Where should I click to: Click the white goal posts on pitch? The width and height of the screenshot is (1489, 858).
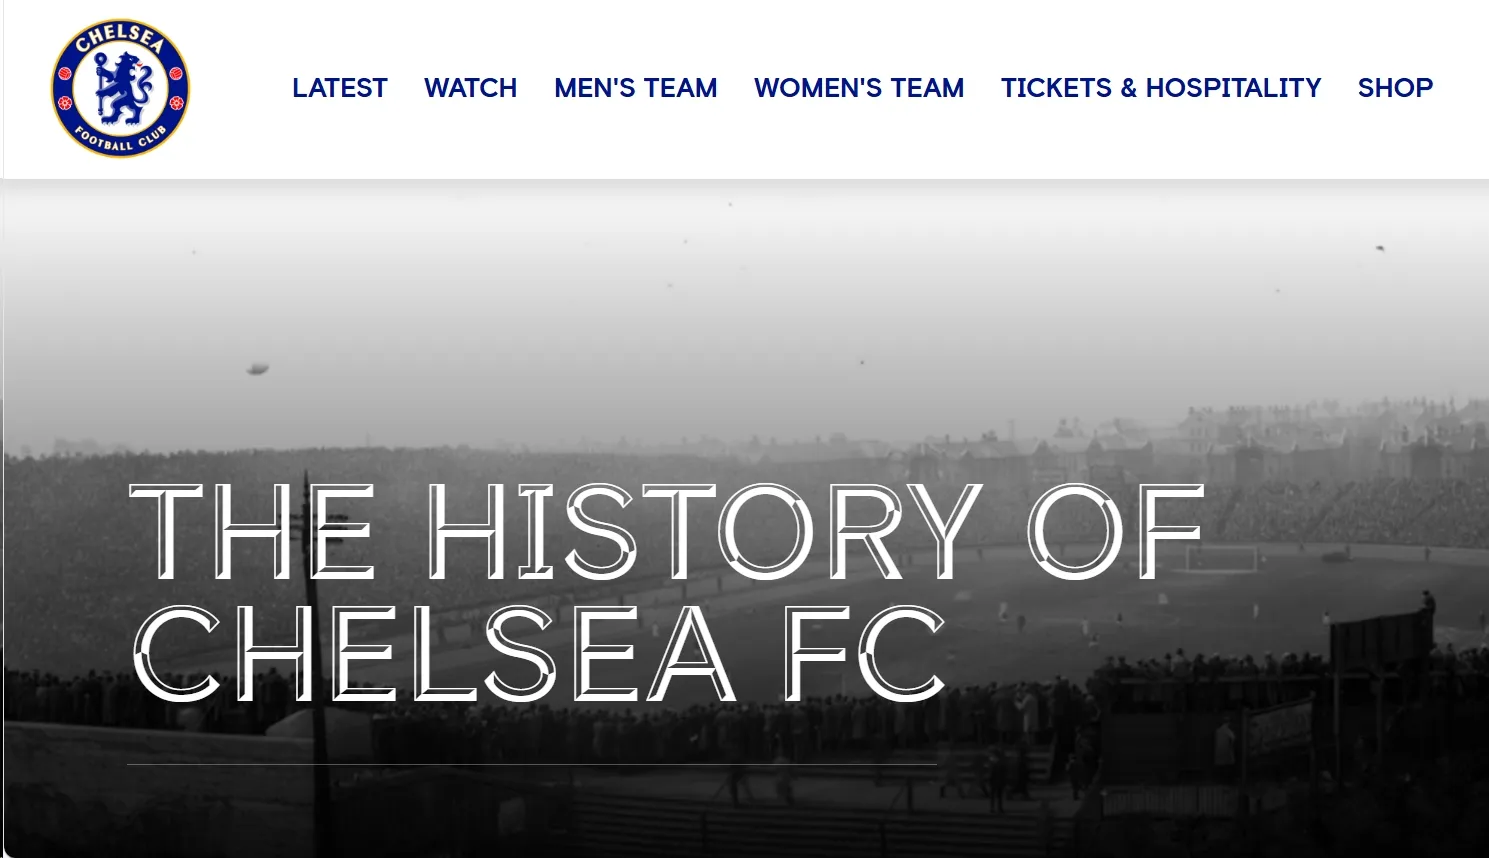point(1222,558)
